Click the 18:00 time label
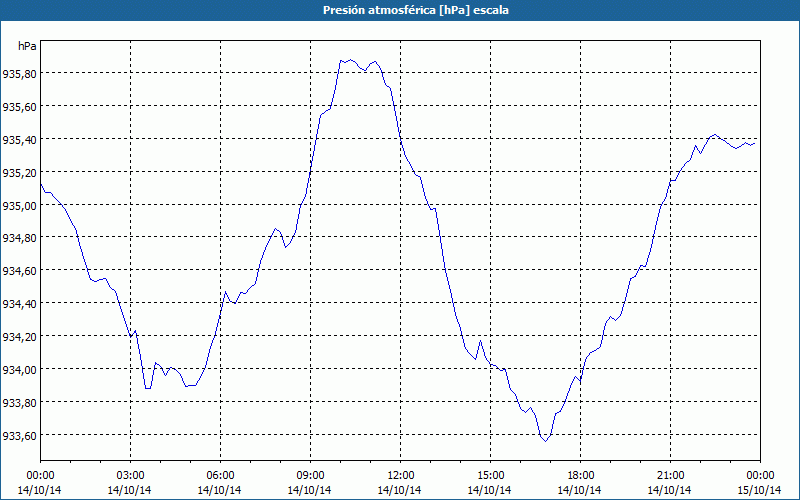This screenshot has width=800, height=500. (581, 476)
